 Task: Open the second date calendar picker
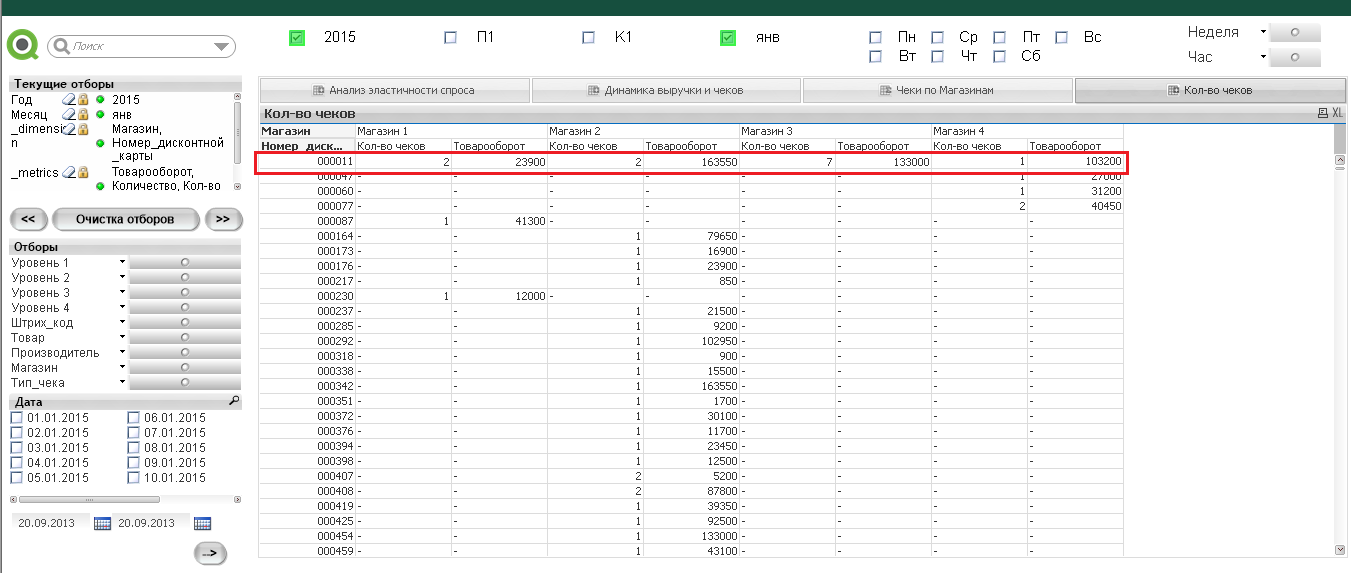[202, 523]
